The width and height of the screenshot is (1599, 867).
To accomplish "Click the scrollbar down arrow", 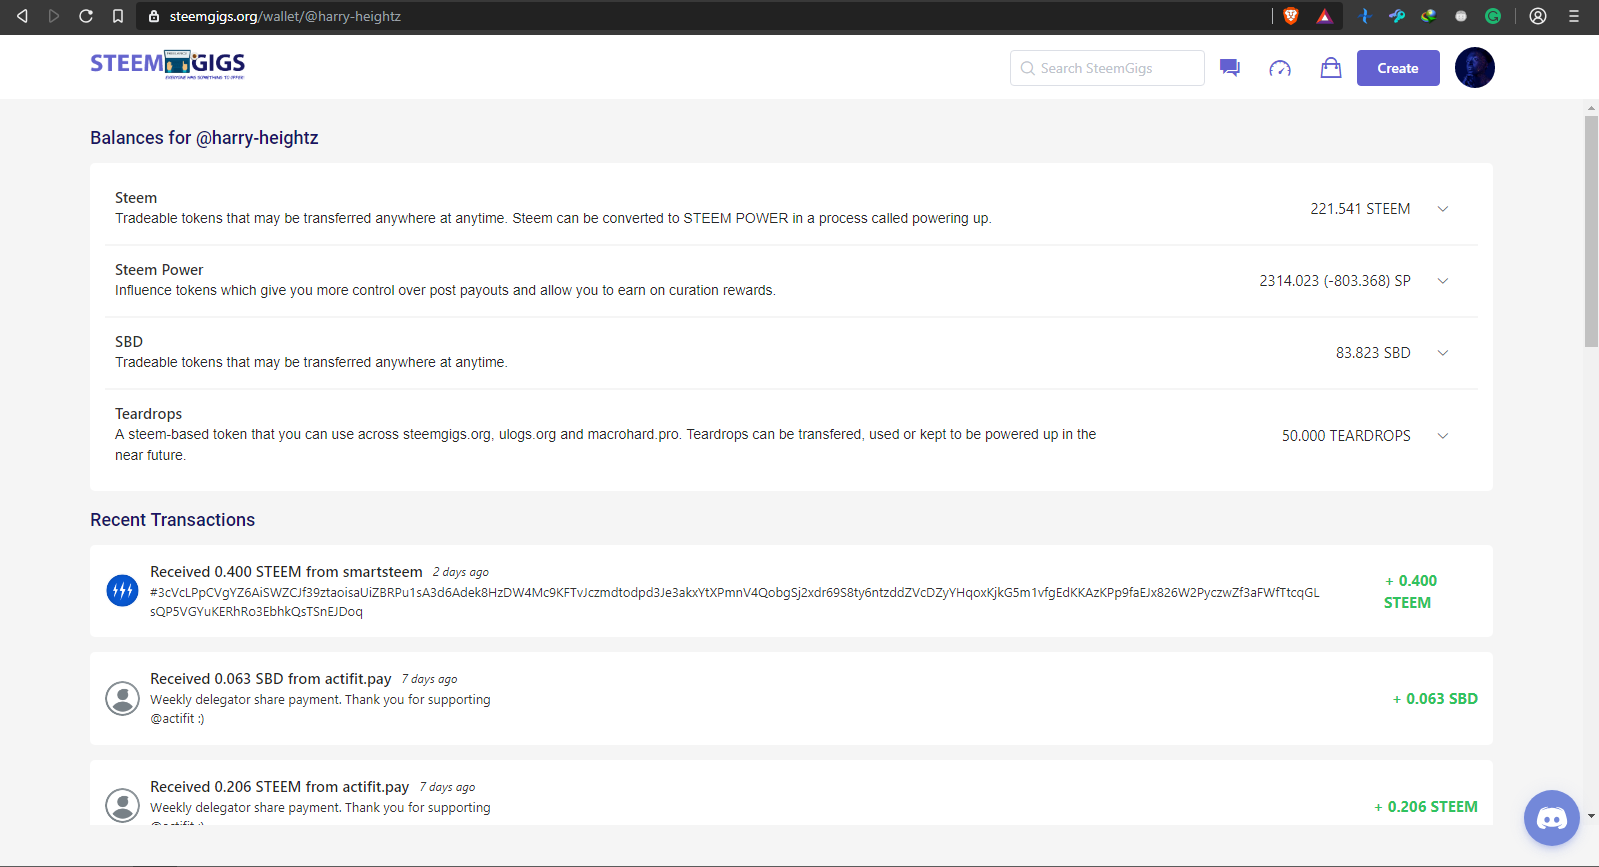I will tap(1591, 816).
